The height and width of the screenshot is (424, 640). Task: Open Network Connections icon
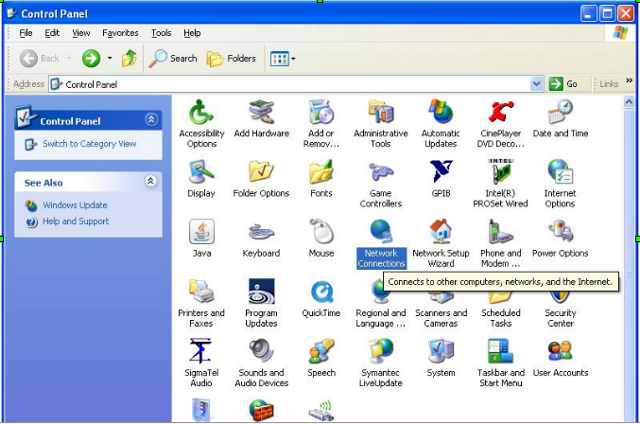point(380,232)
